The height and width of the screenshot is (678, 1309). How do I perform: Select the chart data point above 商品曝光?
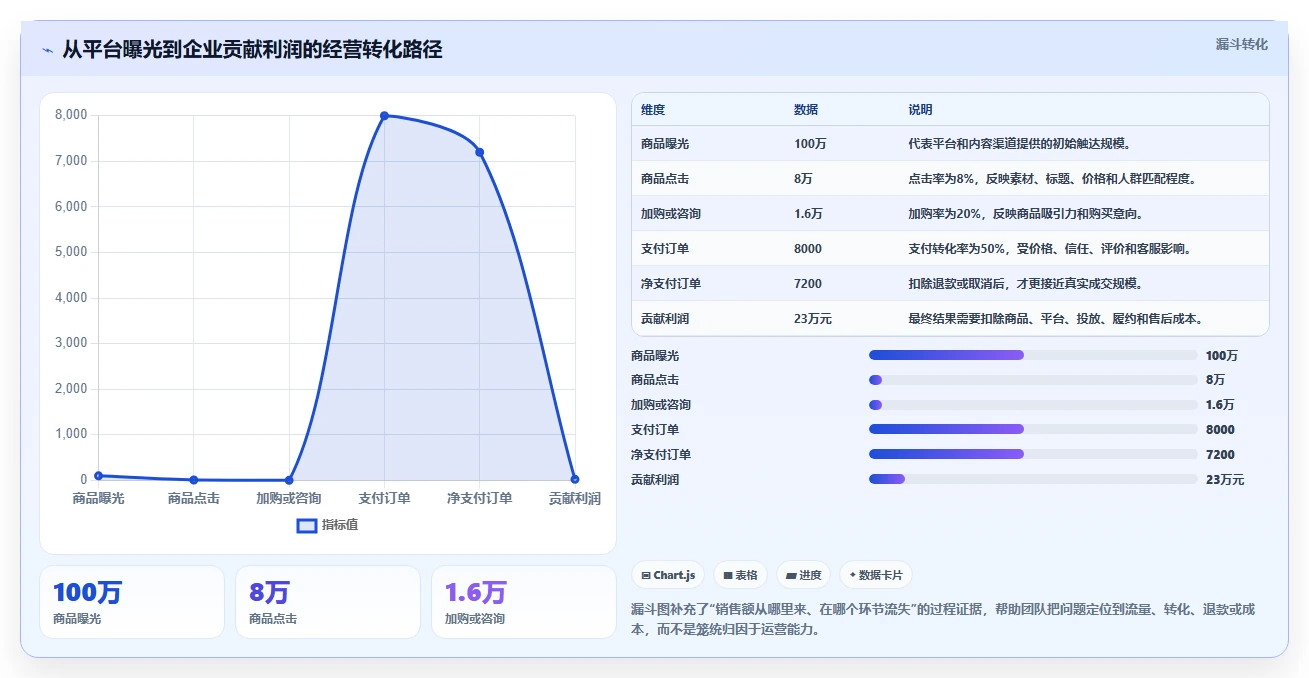98,475
